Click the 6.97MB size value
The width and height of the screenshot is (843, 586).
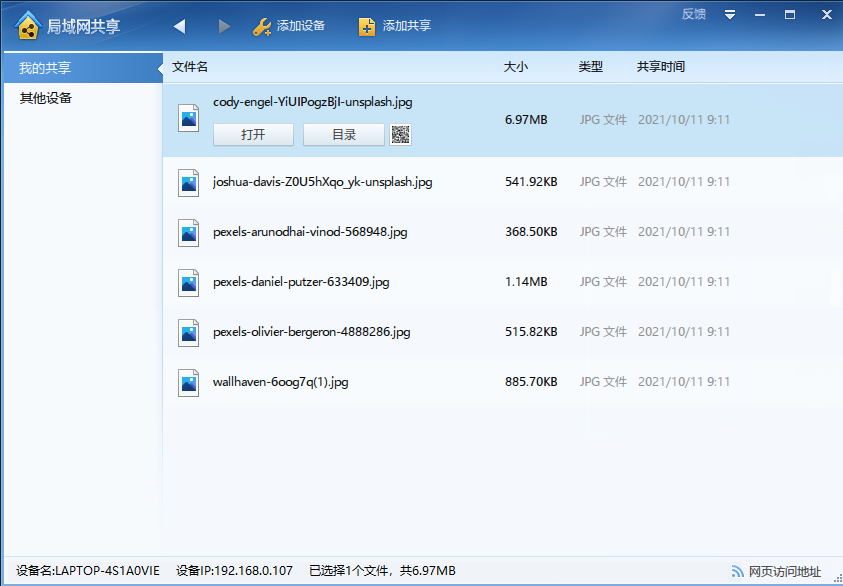pos(526,119)
